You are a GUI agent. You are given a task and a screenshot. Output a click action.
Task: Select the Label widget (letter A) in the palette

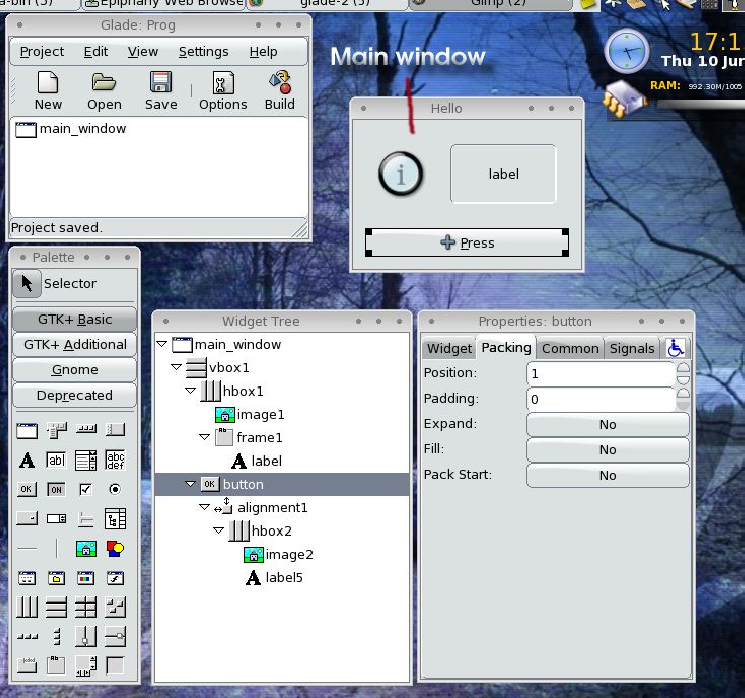pos(27,460)
